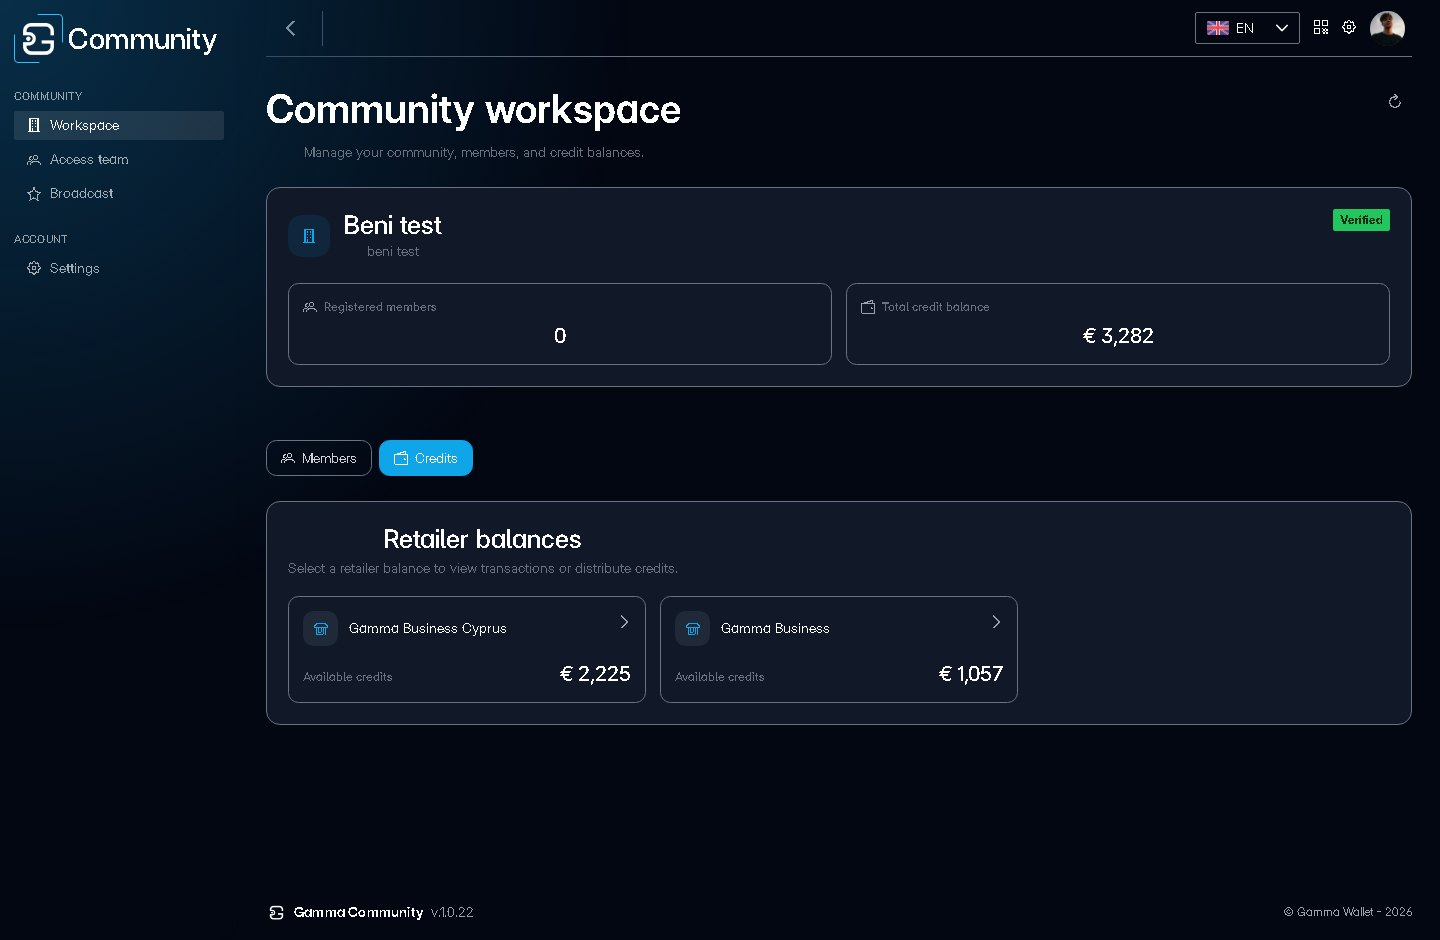This screenshot has width=1440, height=940.
Task: Expand Gamma Business balance chevron
Action: pos(996,622)
